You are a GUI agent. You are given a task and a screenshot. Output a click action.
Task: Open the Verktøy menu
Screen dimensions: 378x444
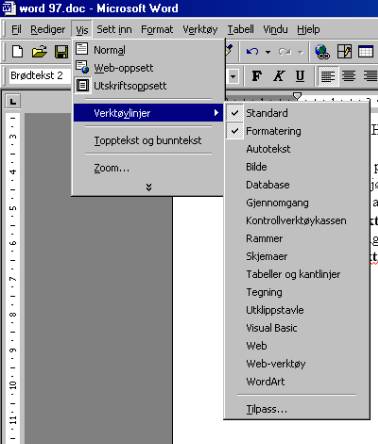tap(200, 30)
